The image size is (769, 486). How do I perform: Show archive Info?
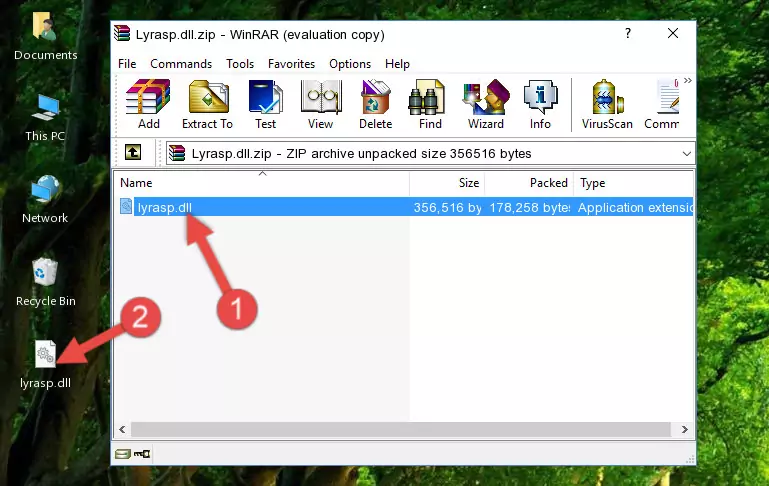pos(540,104)
